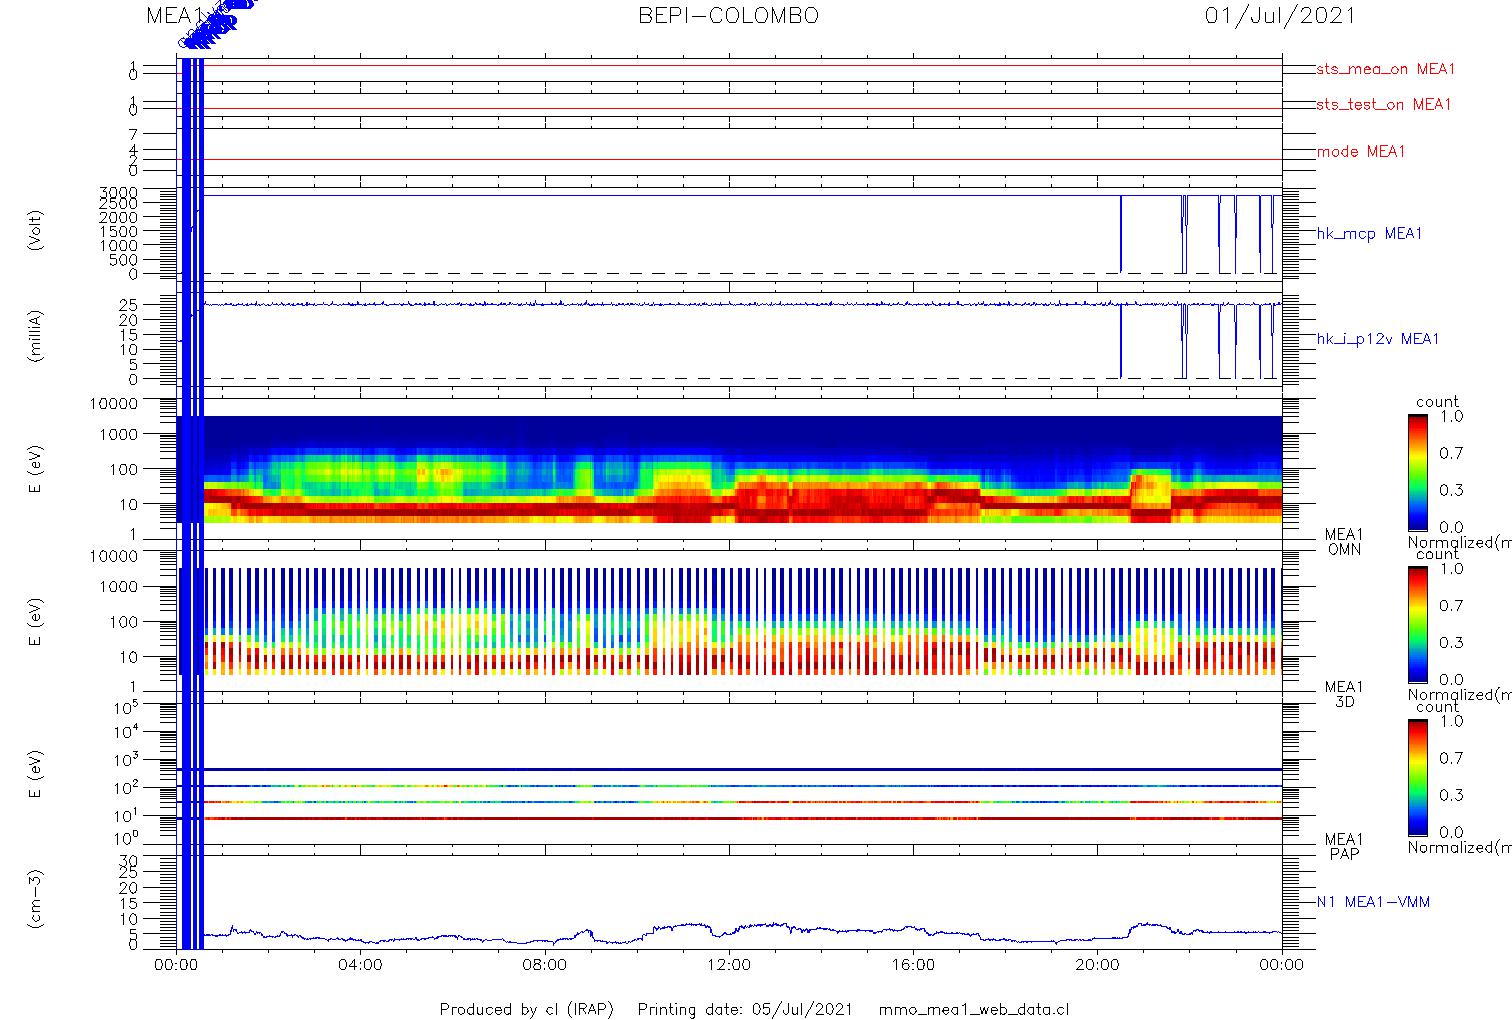Click the mmo_mea1_web_data.cl file name

(x=972, y=1009)
